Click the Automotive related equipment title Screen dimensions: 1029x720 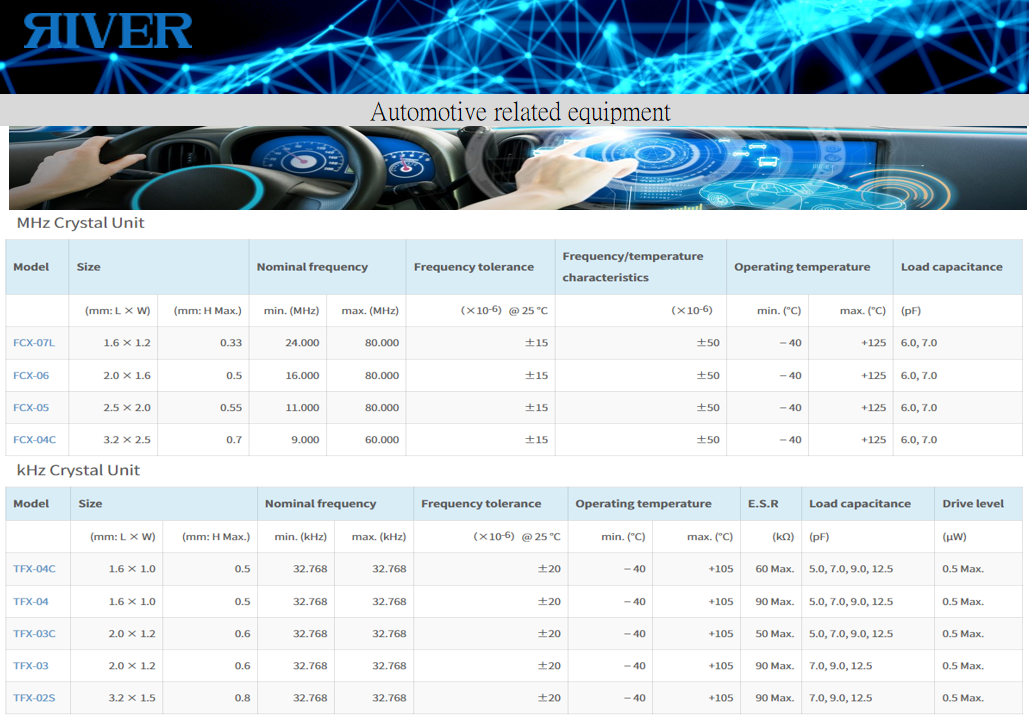[x=520, y=111]
